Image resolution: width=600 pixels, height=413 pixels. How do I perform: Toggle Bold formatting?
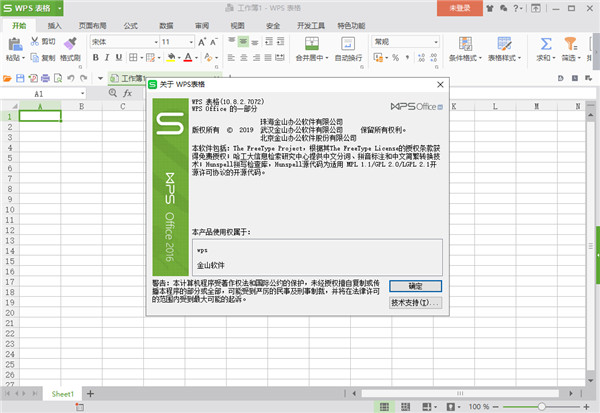coord(97,59)
